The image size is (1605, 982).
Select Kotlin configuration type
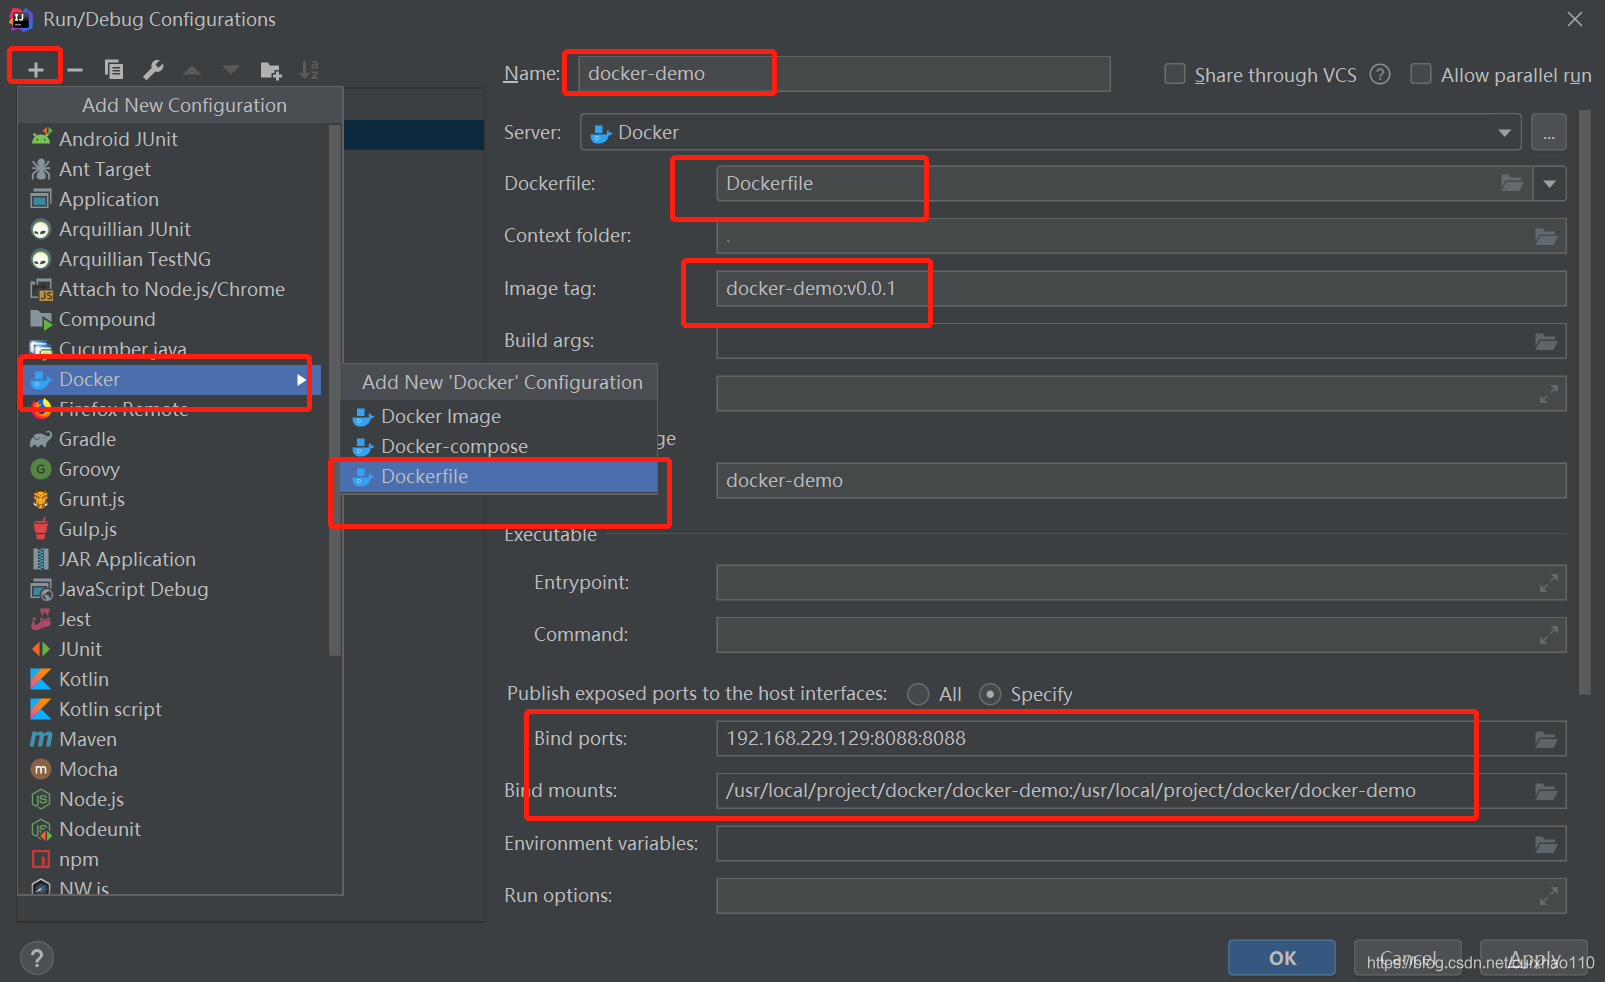coord(175,679)
